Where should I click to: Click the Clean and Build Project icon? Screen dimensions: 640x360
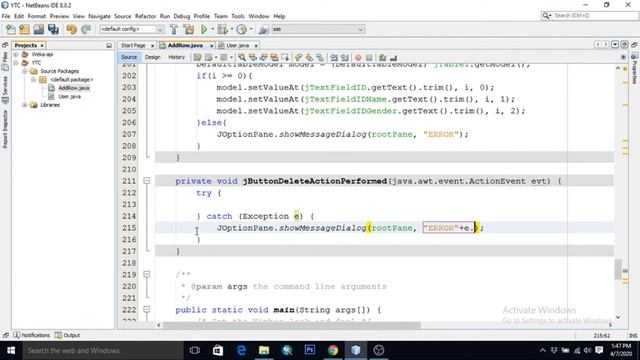[x=189, y=29]
